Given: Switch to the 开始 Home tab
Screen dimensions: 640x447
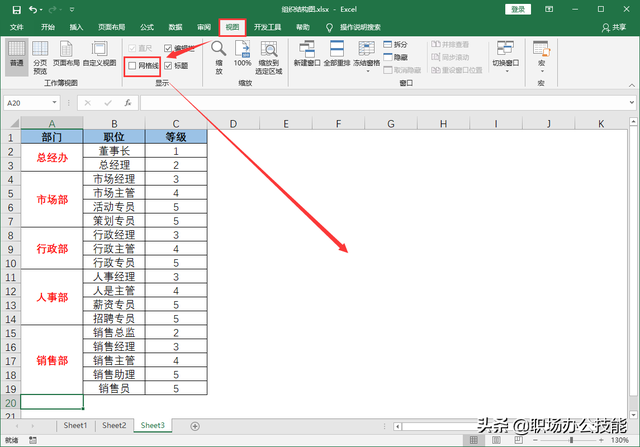Looking at the screenshot, I should [48, 27].
